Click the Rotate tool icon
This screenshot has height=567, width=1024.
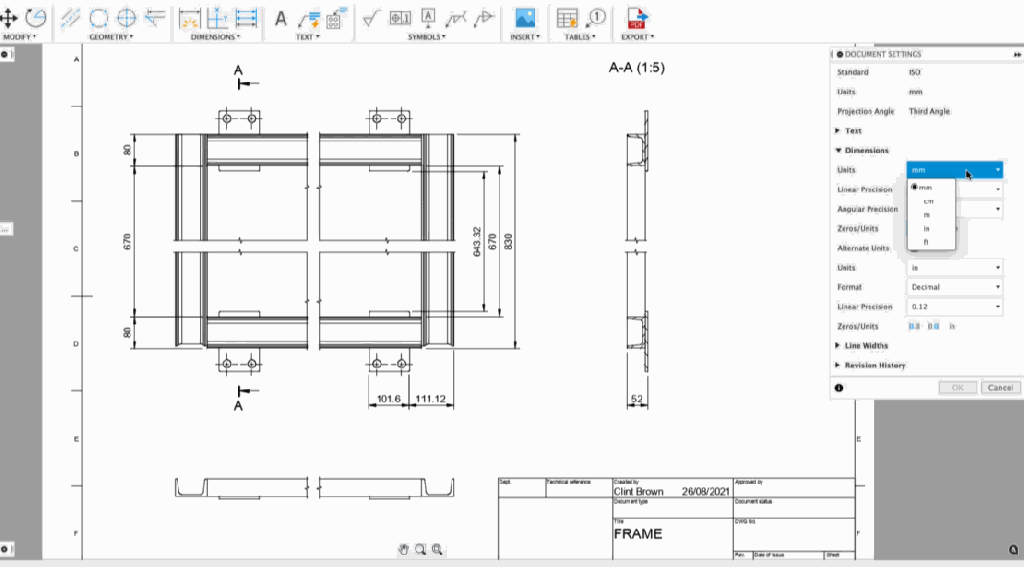click(36, 17)
